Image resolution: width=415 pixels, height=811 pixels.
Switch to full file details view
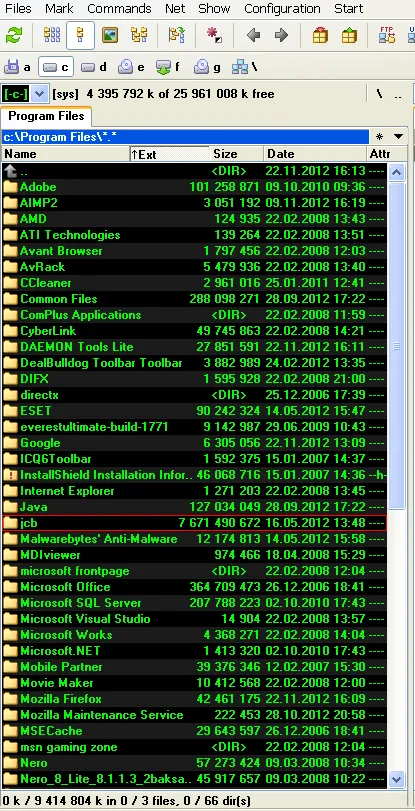(80, 35)
